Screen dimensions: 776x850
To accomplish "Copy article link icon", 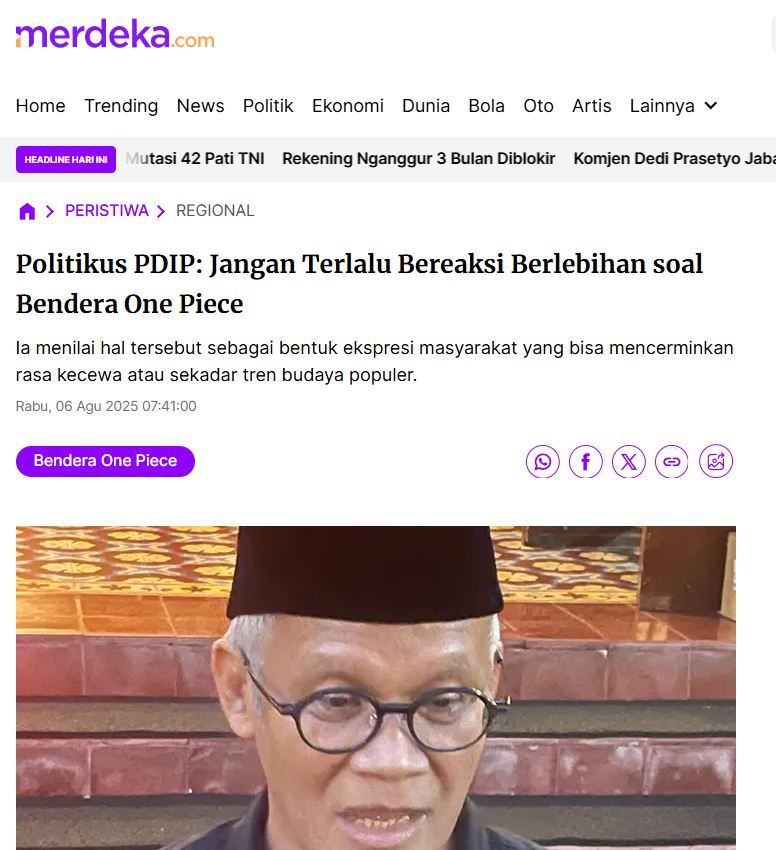I will (672, 462).
